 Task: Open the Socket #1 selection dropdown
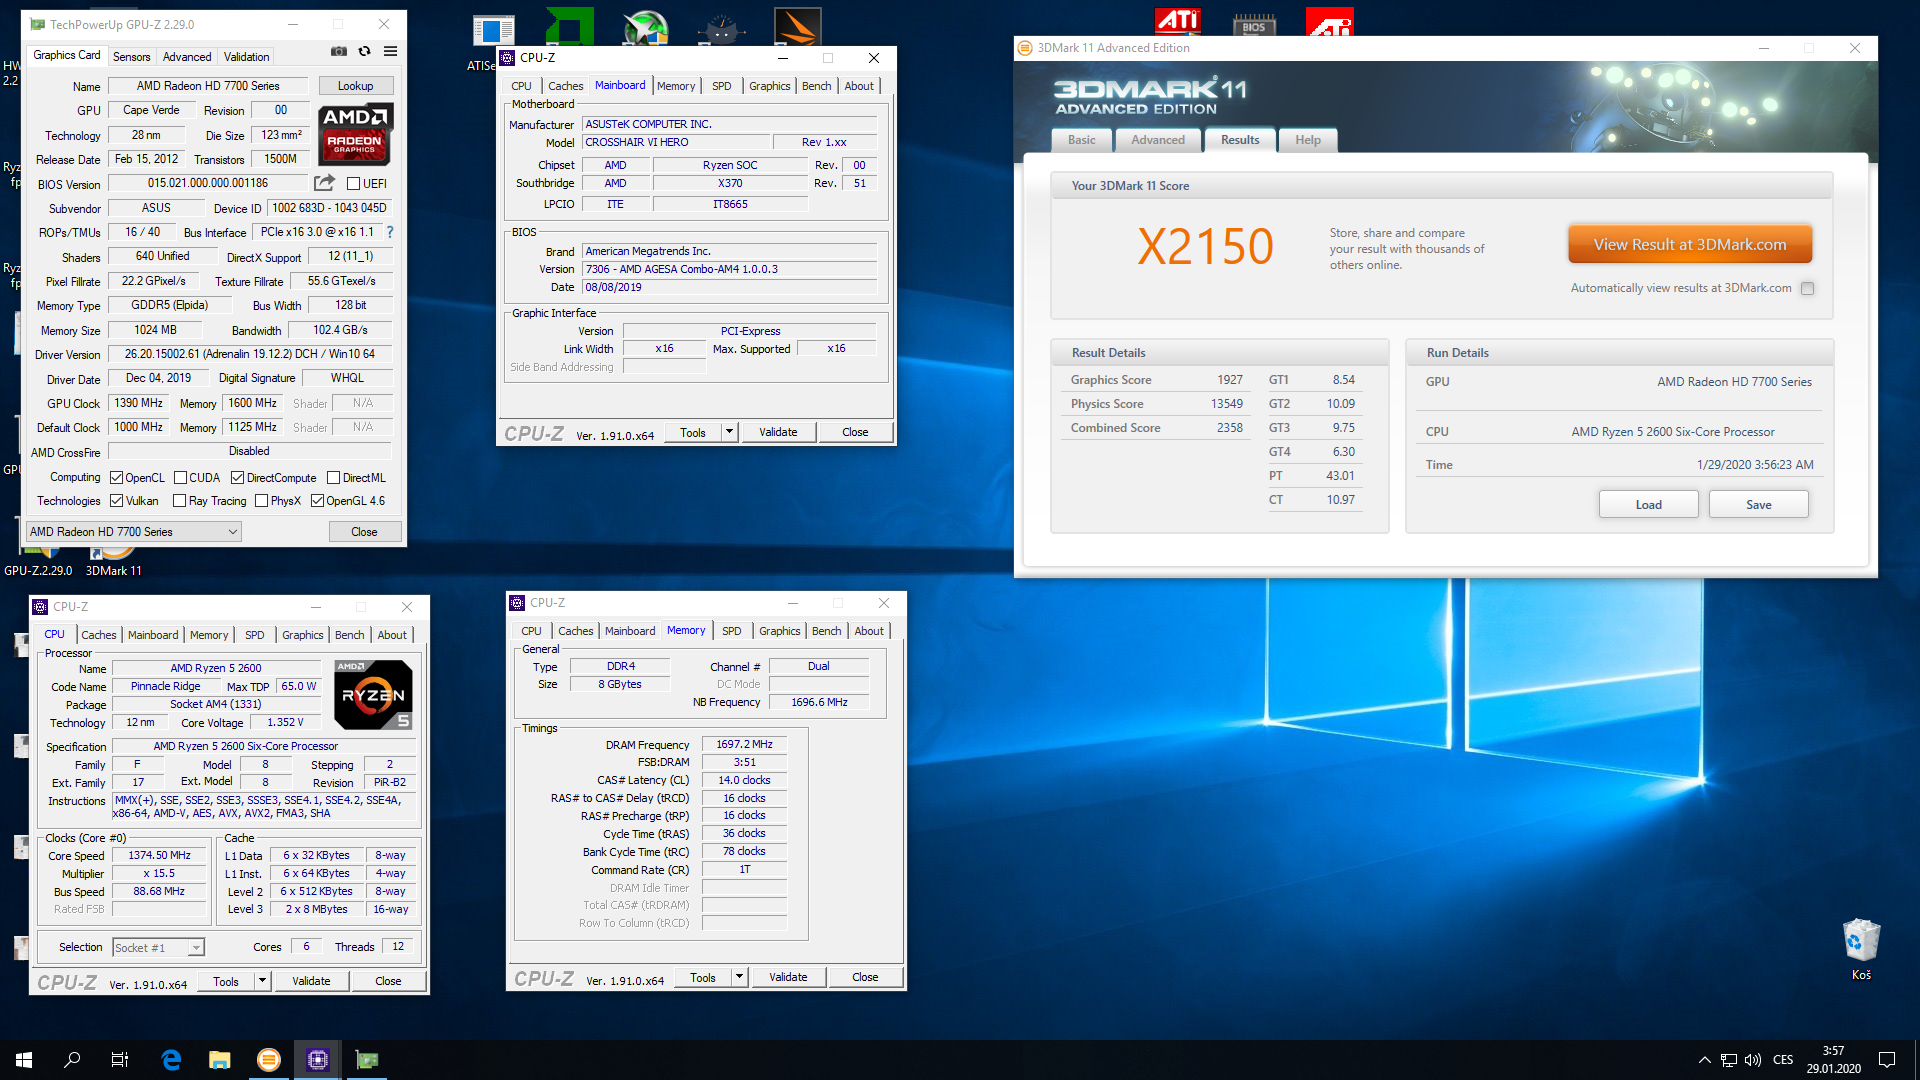[158, 948]
